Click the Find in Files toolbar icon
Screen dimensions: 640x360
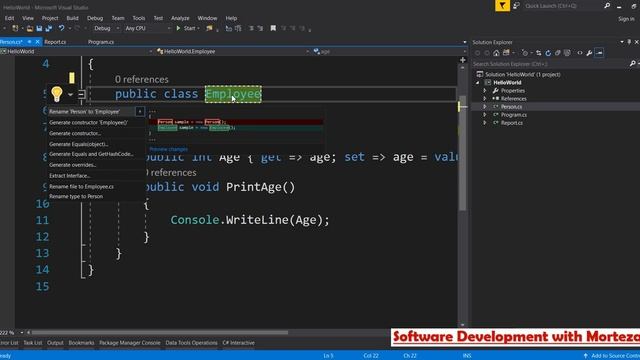(209, 29)
